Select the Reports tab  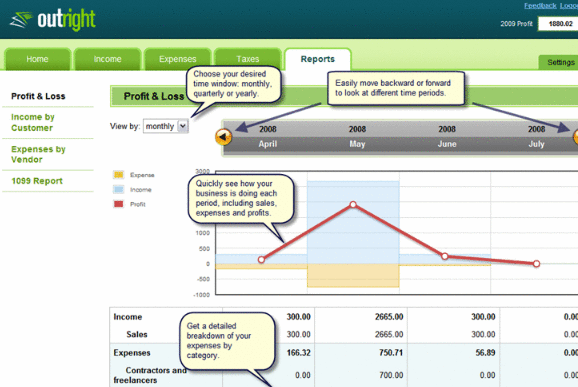pyautogui.click(x=318, y=59)
